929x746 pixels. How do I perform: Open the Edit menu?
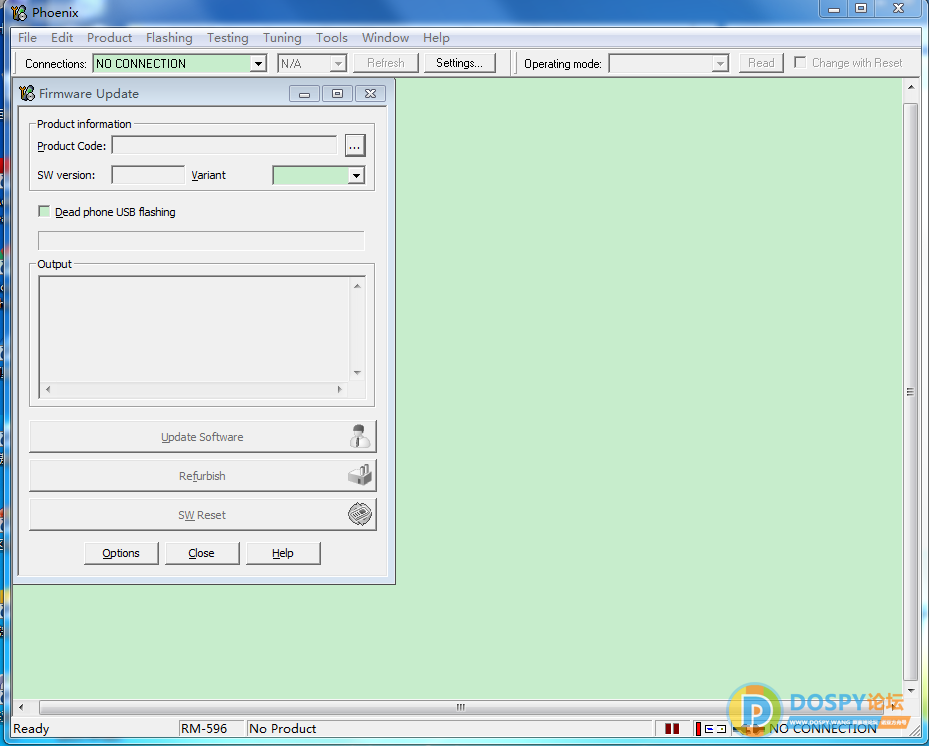(62, 37)
